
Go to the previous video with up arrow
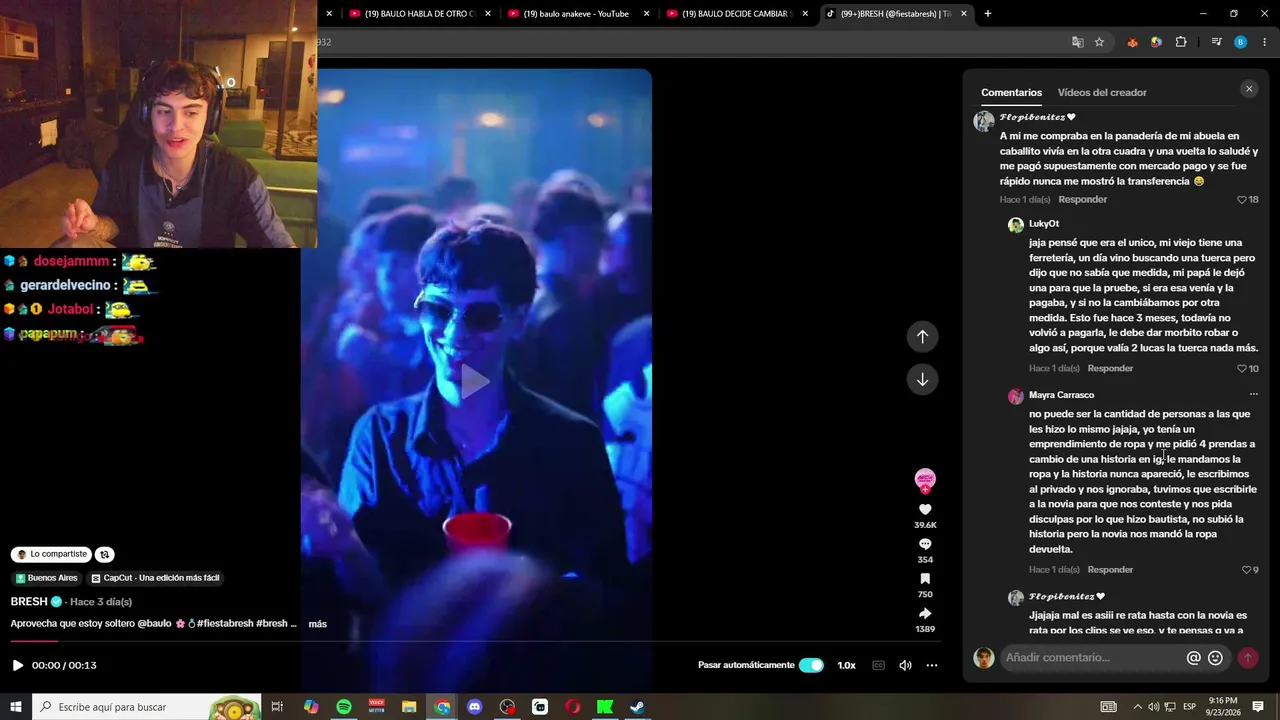(922, 337)
